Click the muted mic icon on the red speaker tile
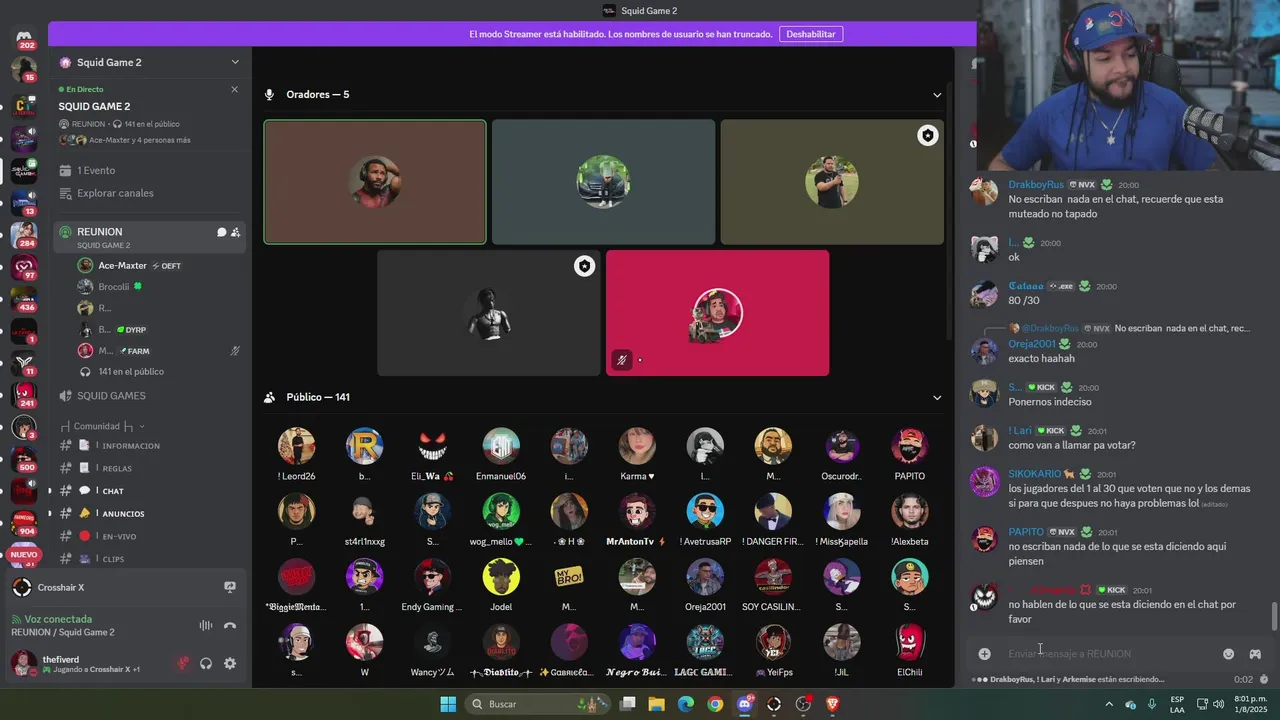Viewport: 1280px width, 720px height. tap(622, 360)
